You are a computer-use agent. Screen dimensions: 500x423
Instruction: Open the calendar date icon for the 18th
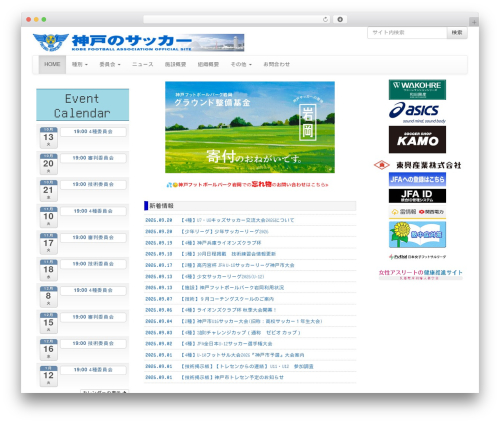click(x=49, y=270)
